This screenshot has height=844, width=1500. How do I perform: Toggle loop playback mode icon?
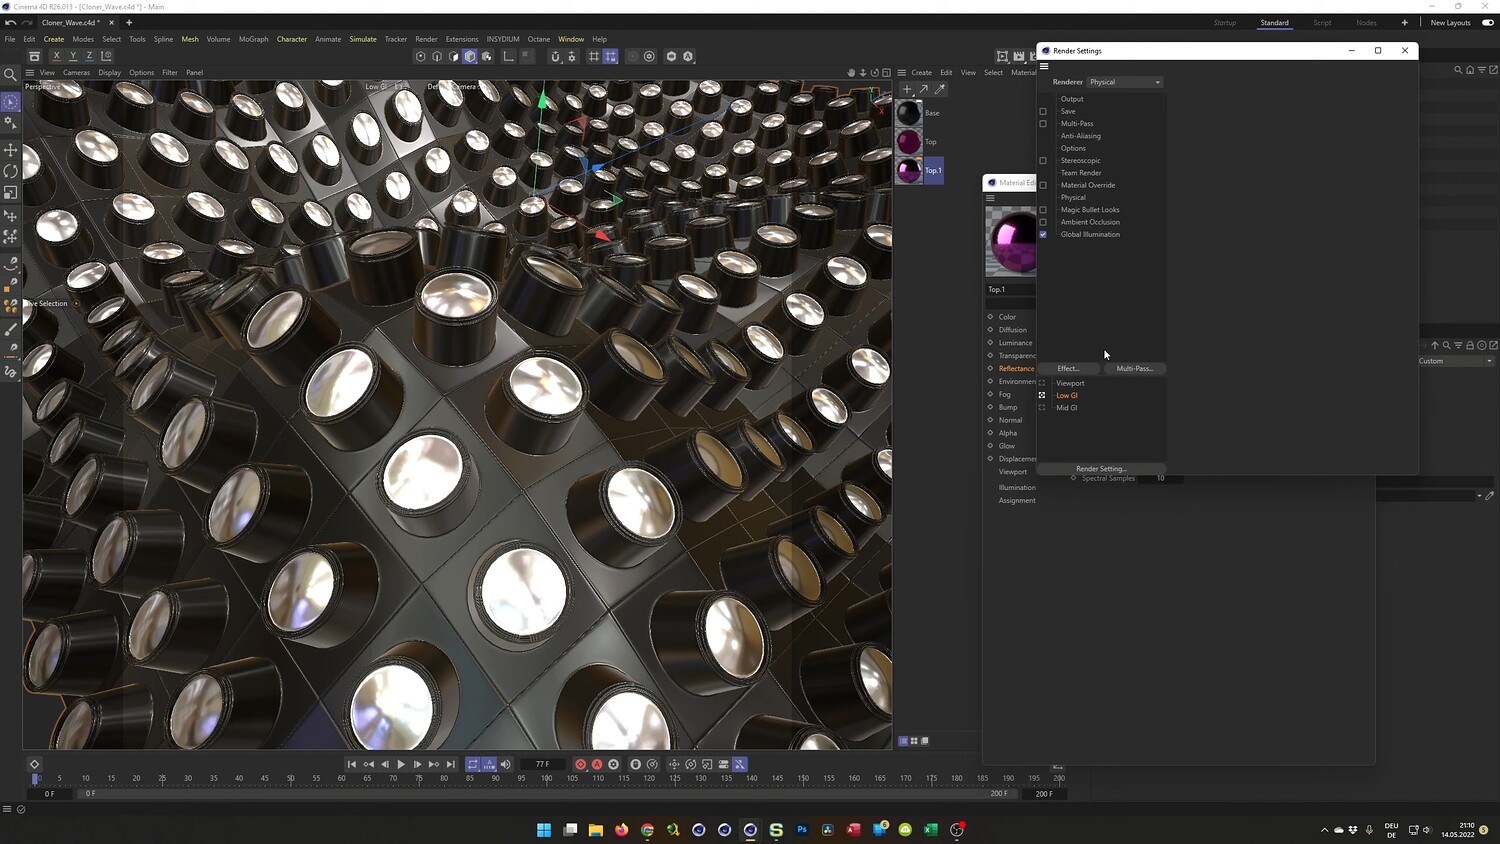473,764
